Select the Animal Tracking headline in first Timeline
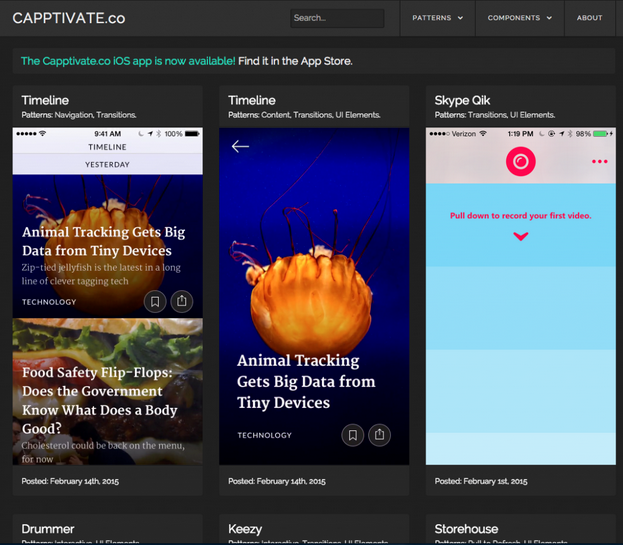The height and width of the screenshot is (546, 623). click(104, 241)
